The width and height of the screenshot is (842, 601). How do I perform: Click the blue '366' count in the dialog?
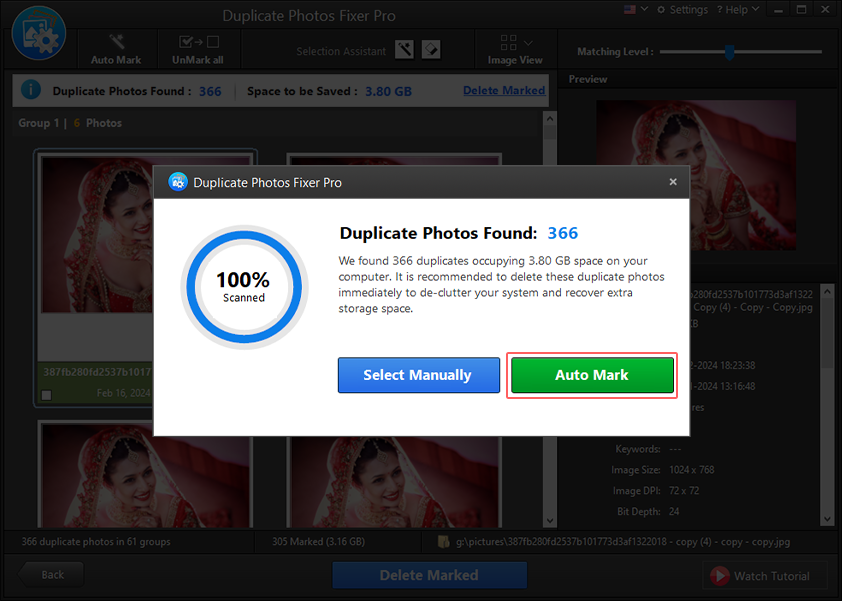(563, 233)
